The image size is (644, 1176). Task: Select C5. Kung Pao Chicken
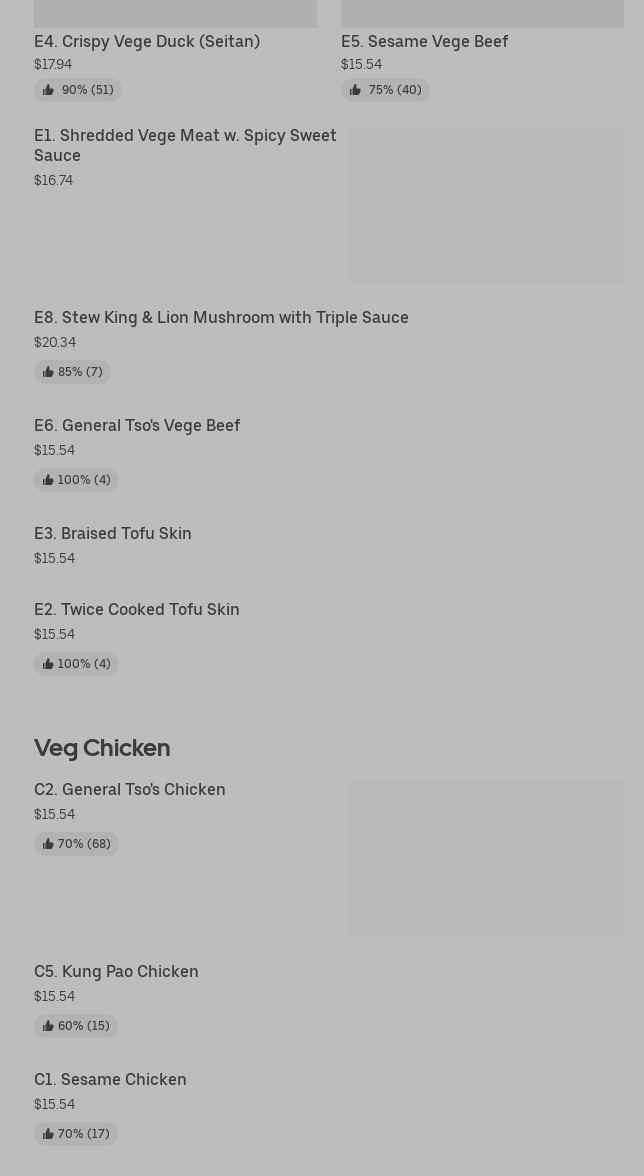coord(116,971)
